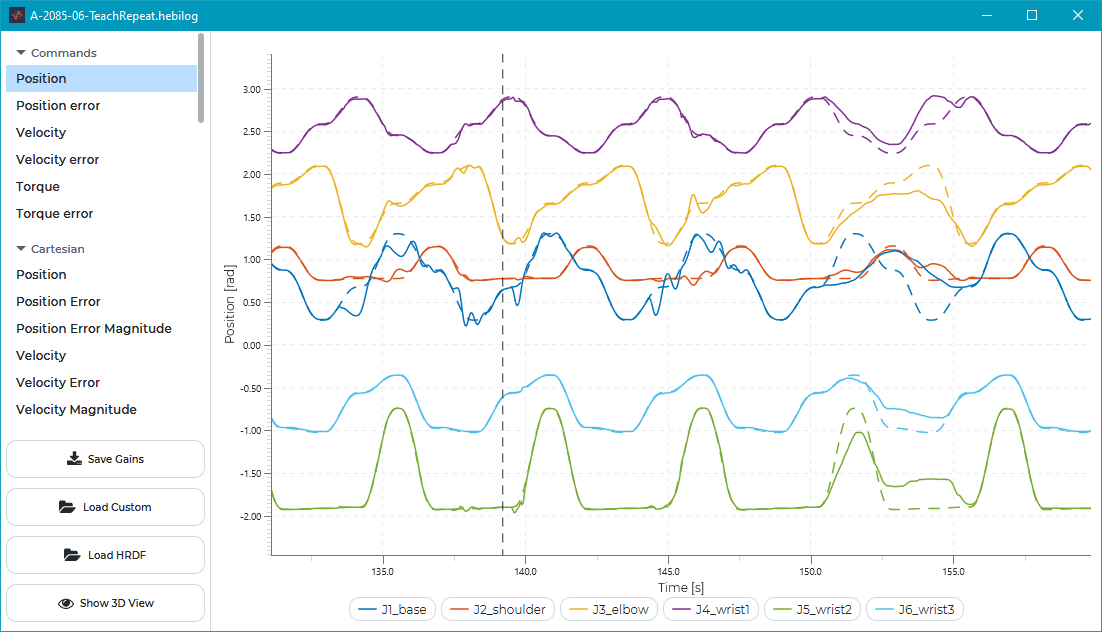Hide the J2_shoulder series
Image resolution: width=1102 pixels, height=632 pixels.
coord(498,609)
